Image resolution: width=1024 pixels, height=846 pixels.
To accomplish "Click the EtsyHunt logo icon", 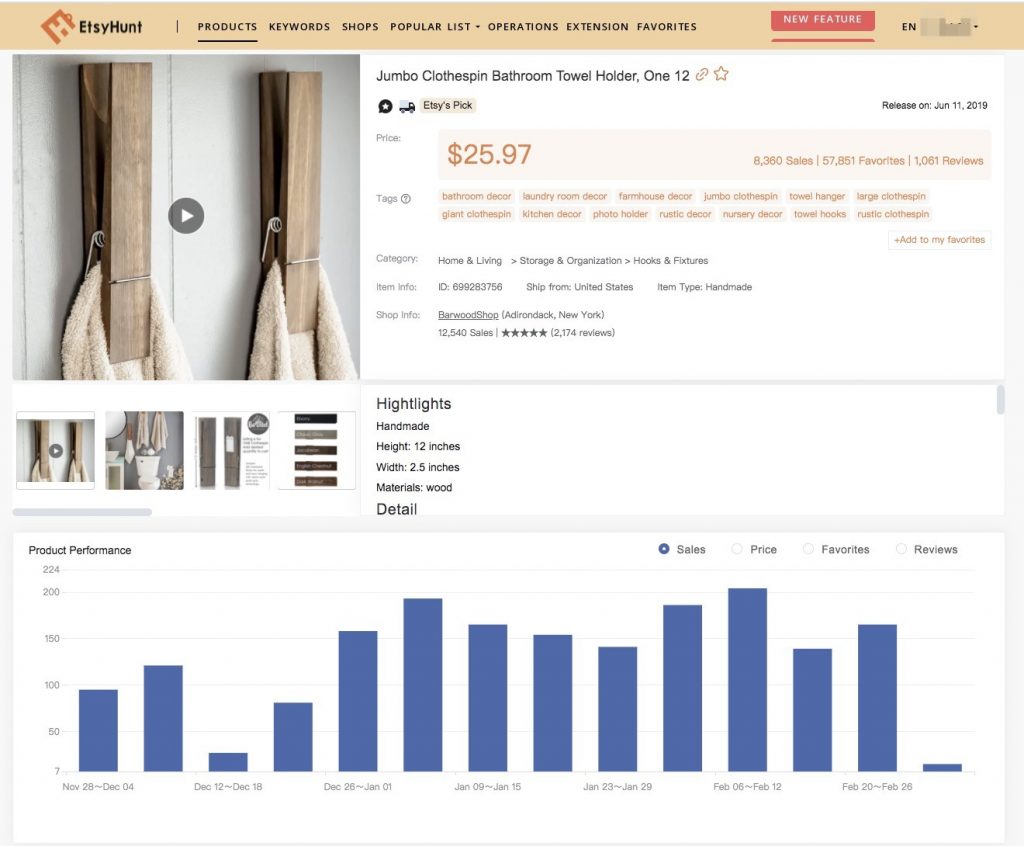I will 58,26.
